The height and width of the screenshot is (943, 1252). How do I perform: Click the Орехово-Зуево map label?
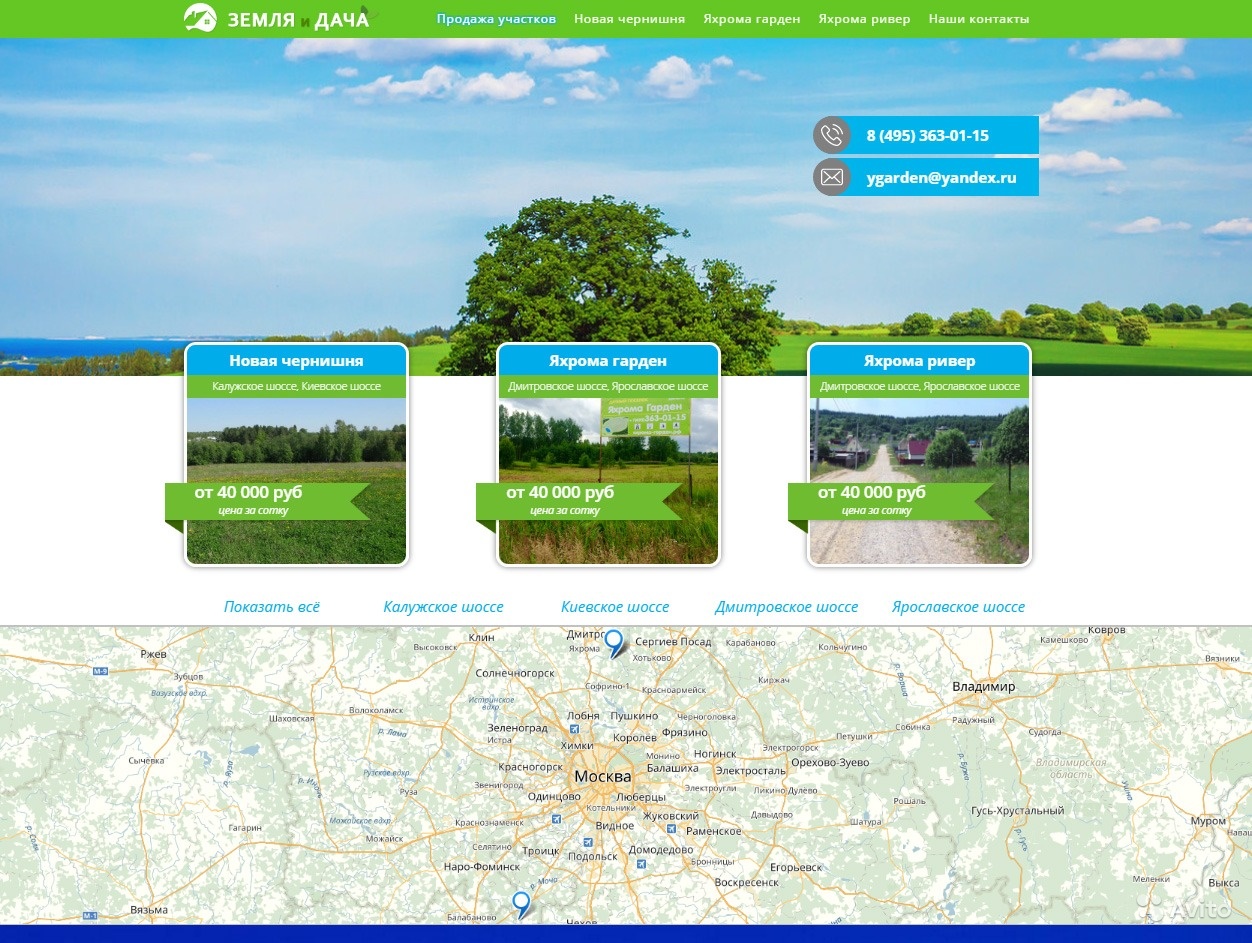click(x=829, y=762)
